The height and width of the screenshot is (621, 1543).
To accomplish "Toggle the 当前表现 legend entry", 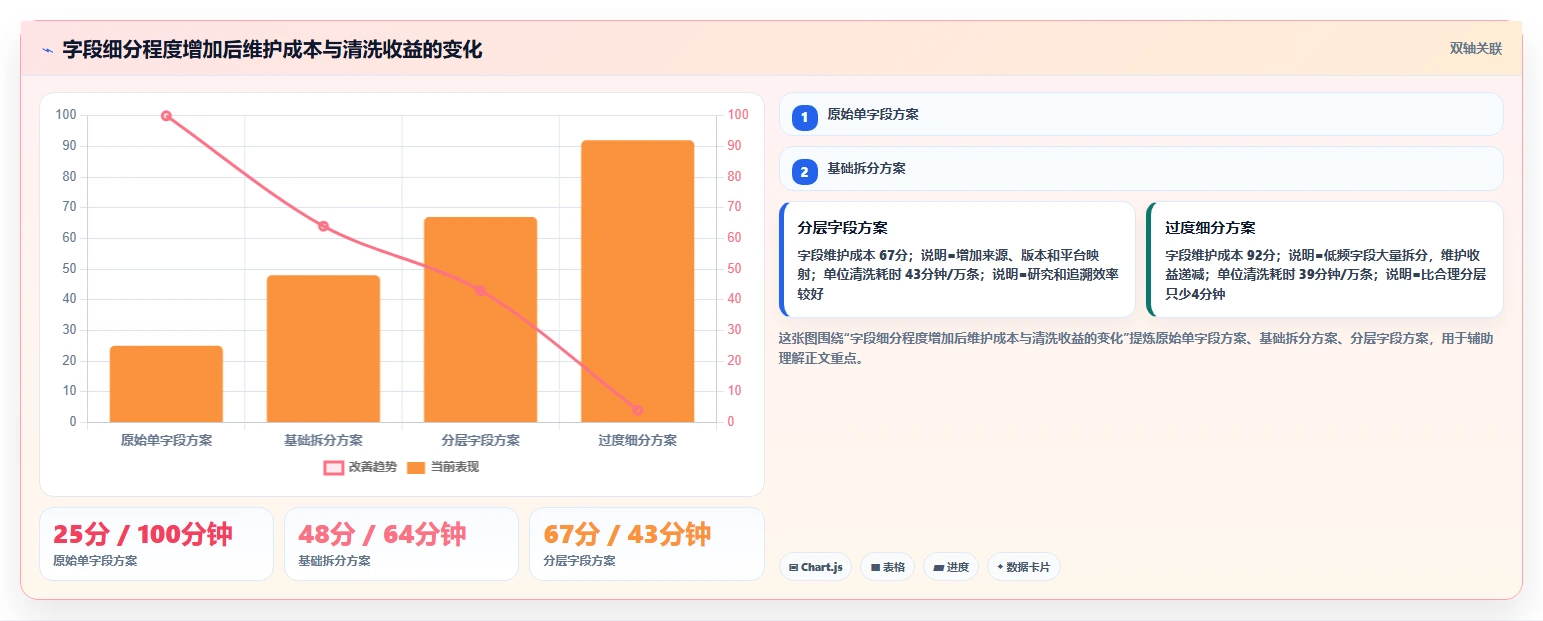I will (x=443, y=467).
